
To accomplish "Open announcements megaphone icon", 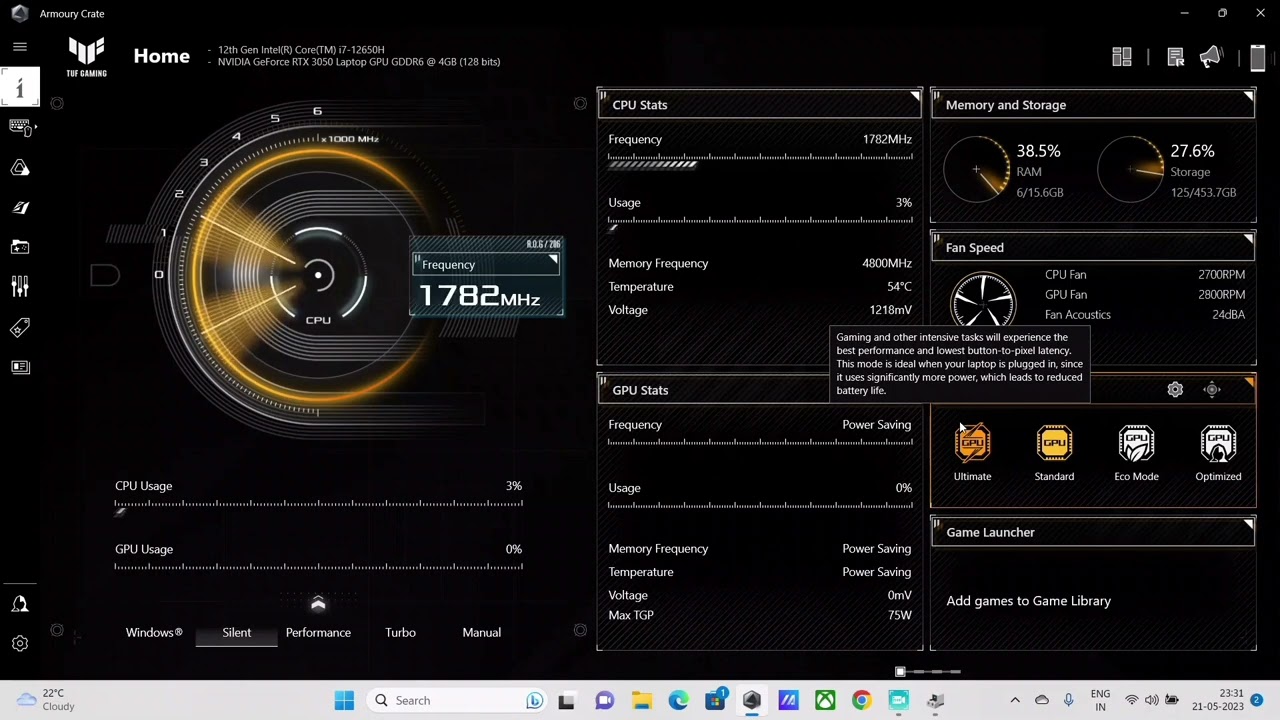I will 1211,57.
